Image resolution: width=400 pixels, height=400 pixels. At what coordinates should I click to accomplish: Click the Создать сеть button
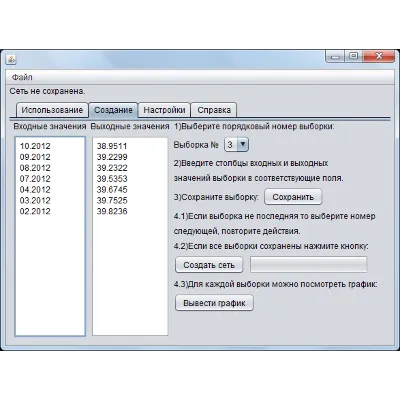click(x=209, y=265)
